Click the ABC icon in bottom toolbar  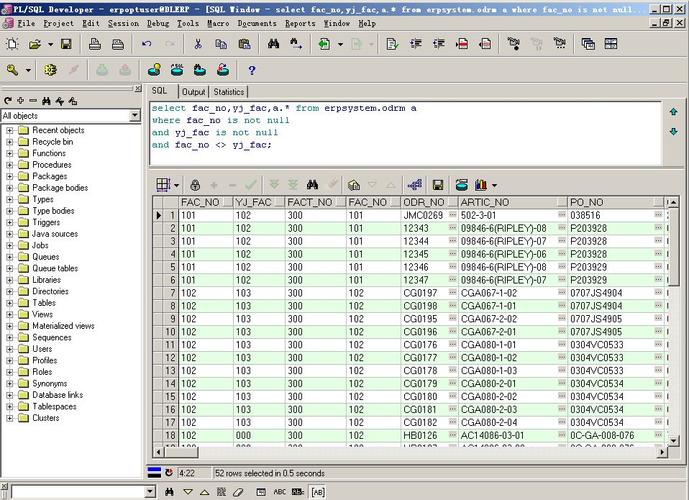pyautogui.click(x=279, y=492)
